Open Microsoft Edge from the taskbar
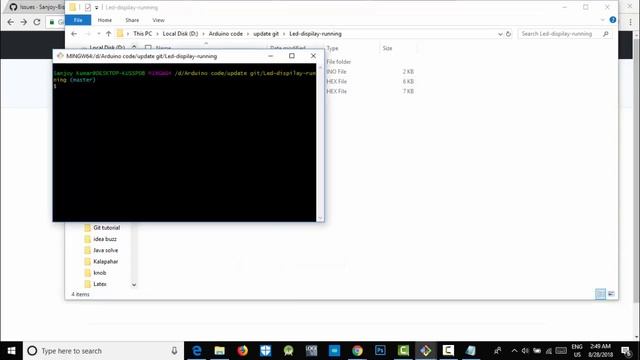Image resolution: width=640 pixels, height=360 pixels. point(197,351)
